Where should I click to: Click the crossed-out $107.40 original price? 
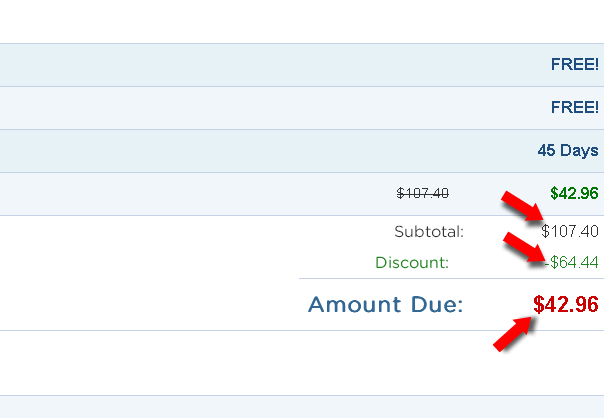pyautogui.click(x=423, y=193)
